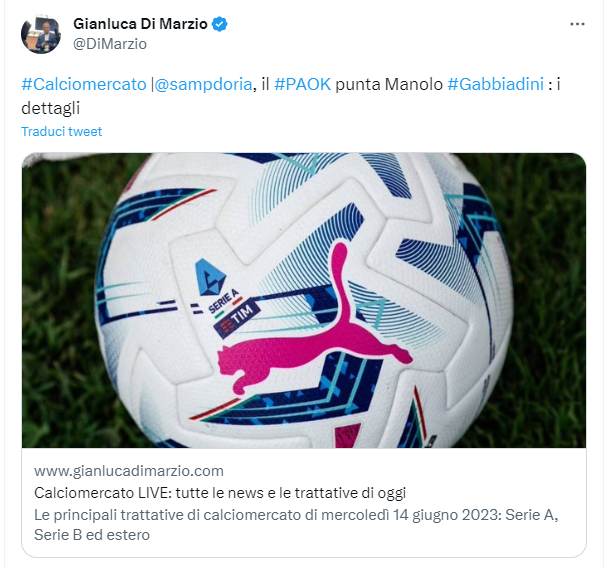Open the www.gianlucadimarzio.com domain link
Viewport: 610px width, 568px height.
tap(129, 471)
